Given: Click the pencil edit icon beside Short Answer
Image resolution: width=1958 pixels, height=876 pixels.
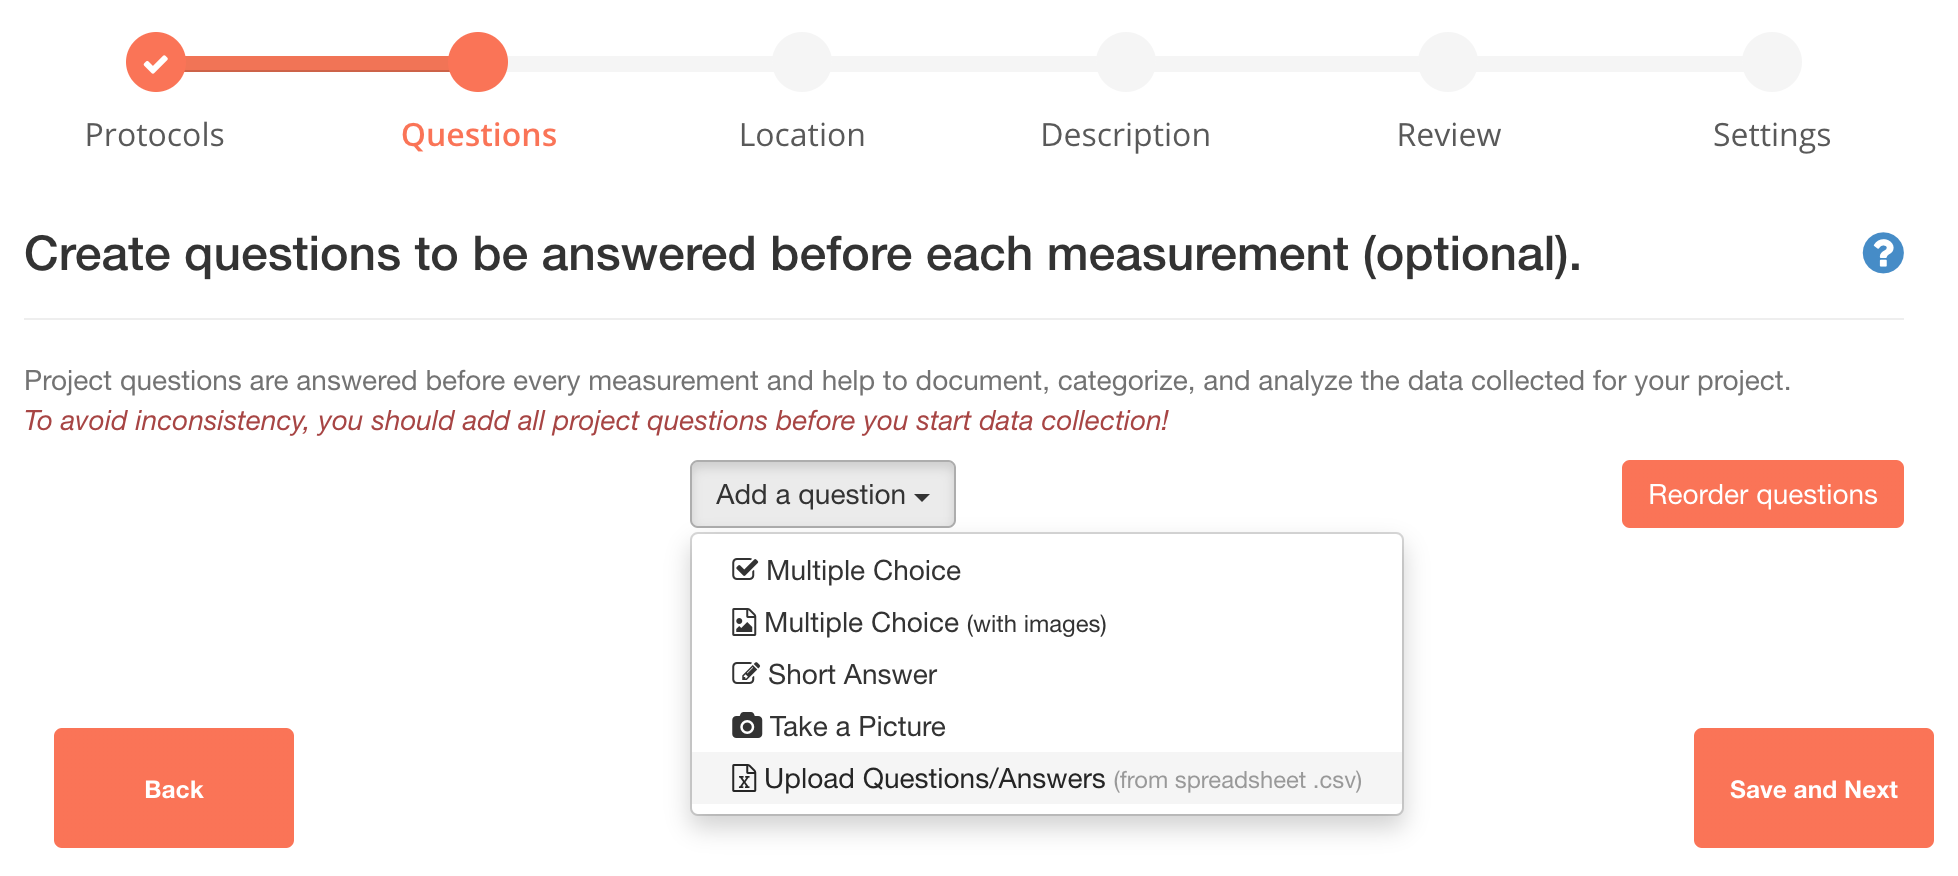Looking at the screenshot, I should click(x=746, y=673).
